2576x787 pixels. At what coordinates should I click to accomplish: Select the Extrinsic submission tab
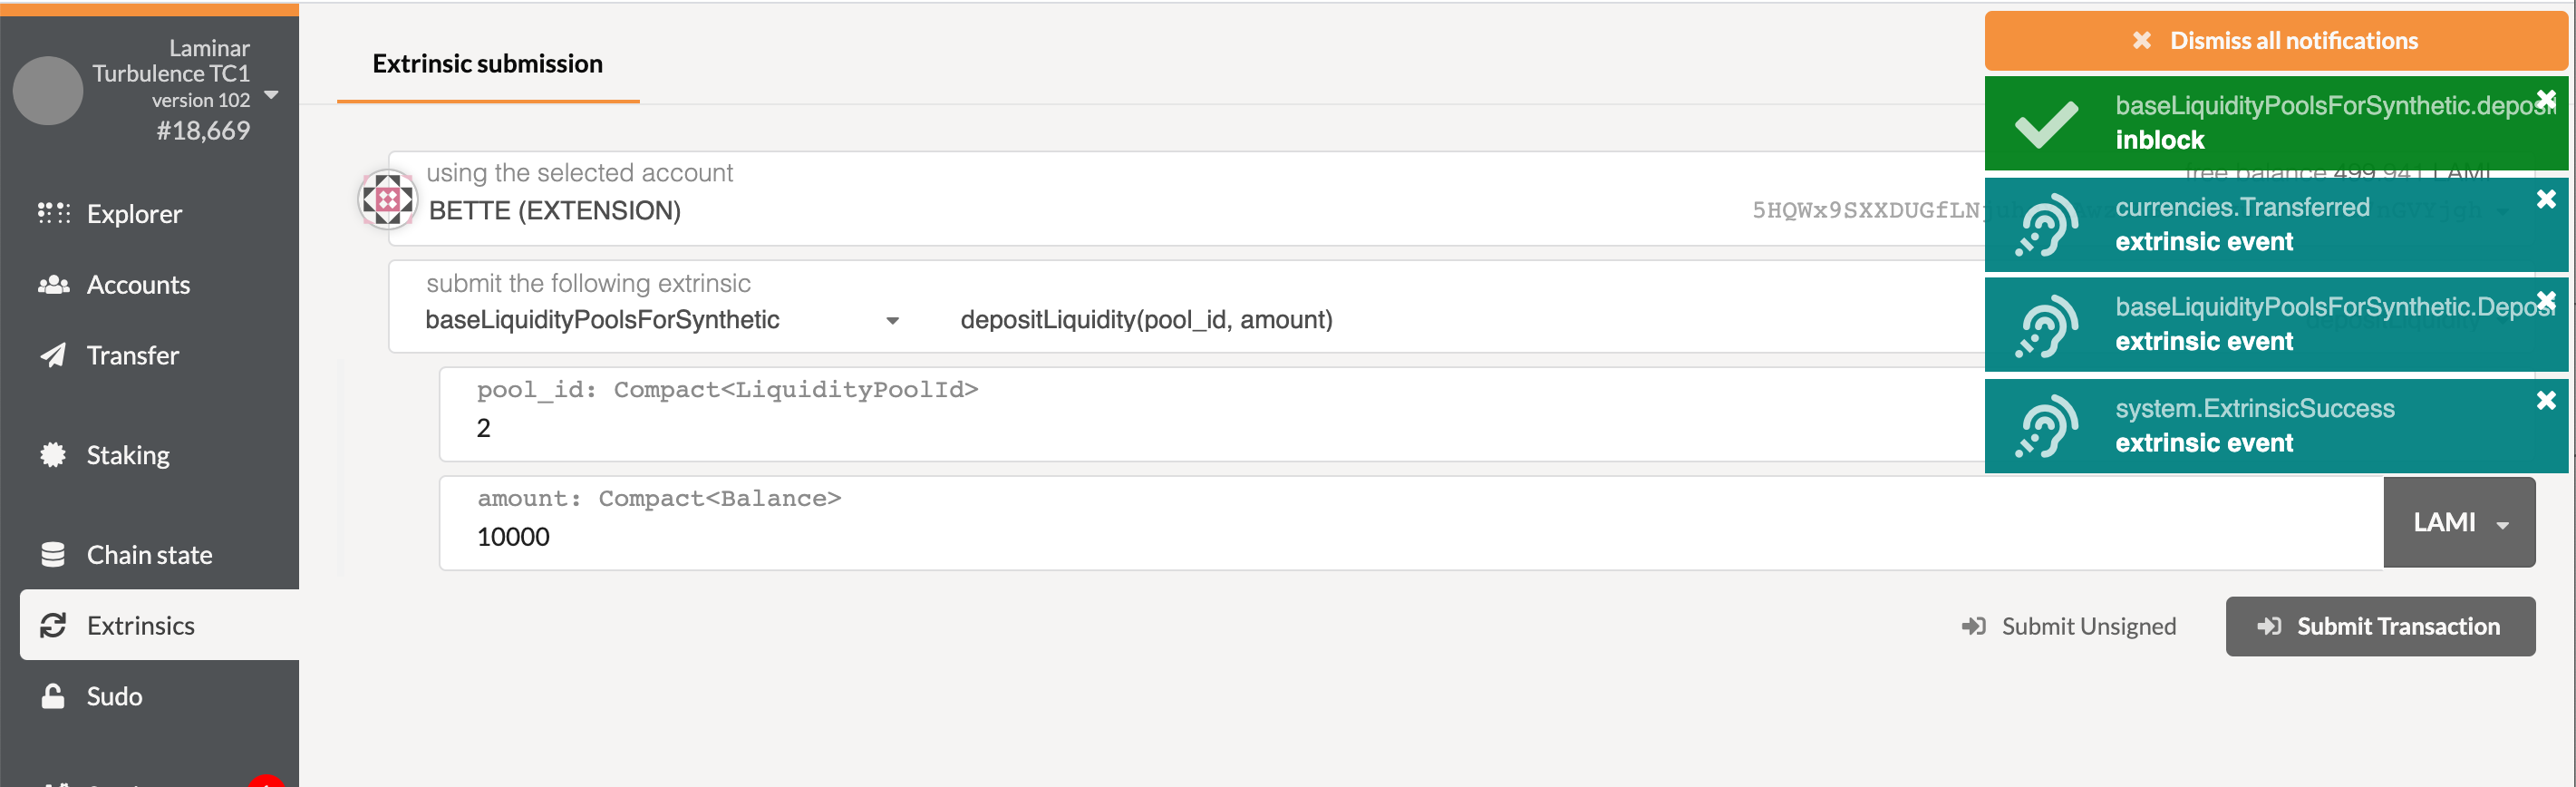click(487, 64)
